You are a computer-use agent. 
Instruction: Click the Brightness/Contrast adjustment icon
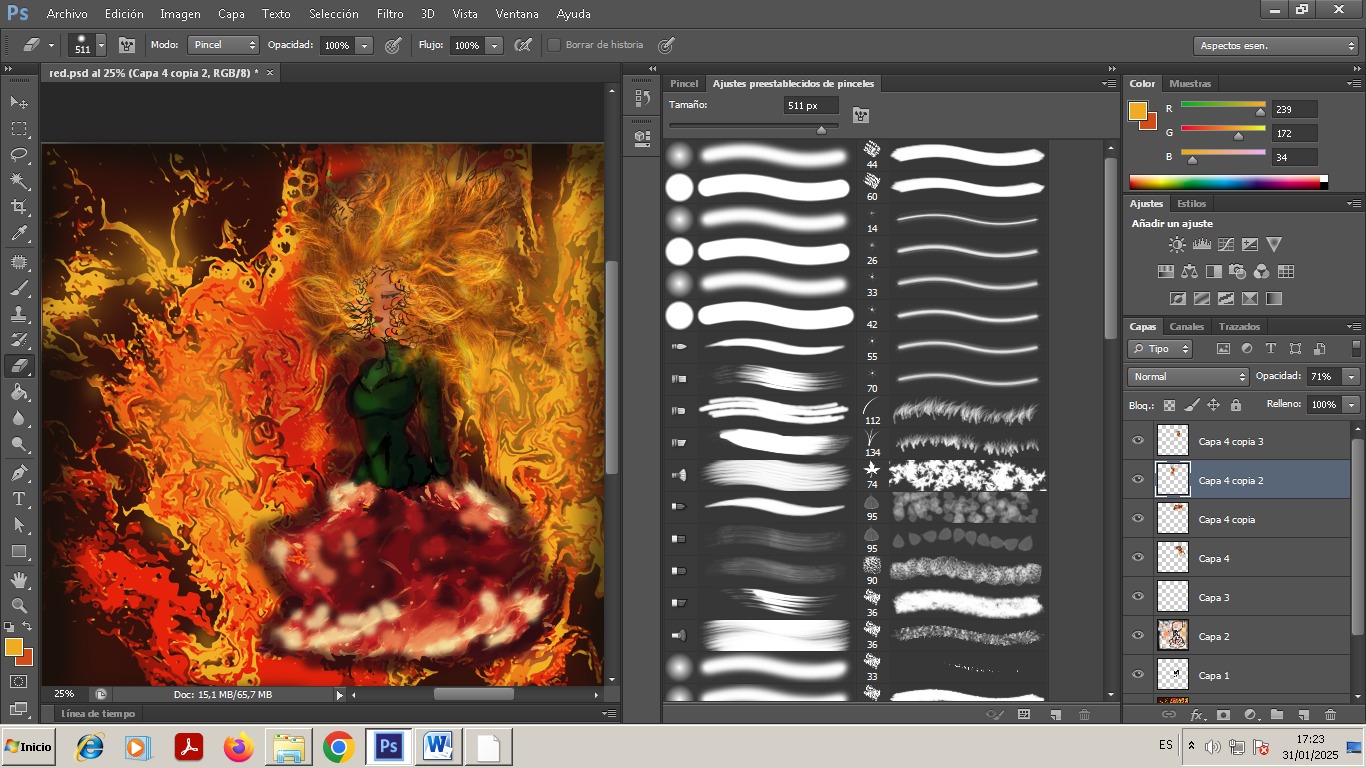pos(1177,244)
